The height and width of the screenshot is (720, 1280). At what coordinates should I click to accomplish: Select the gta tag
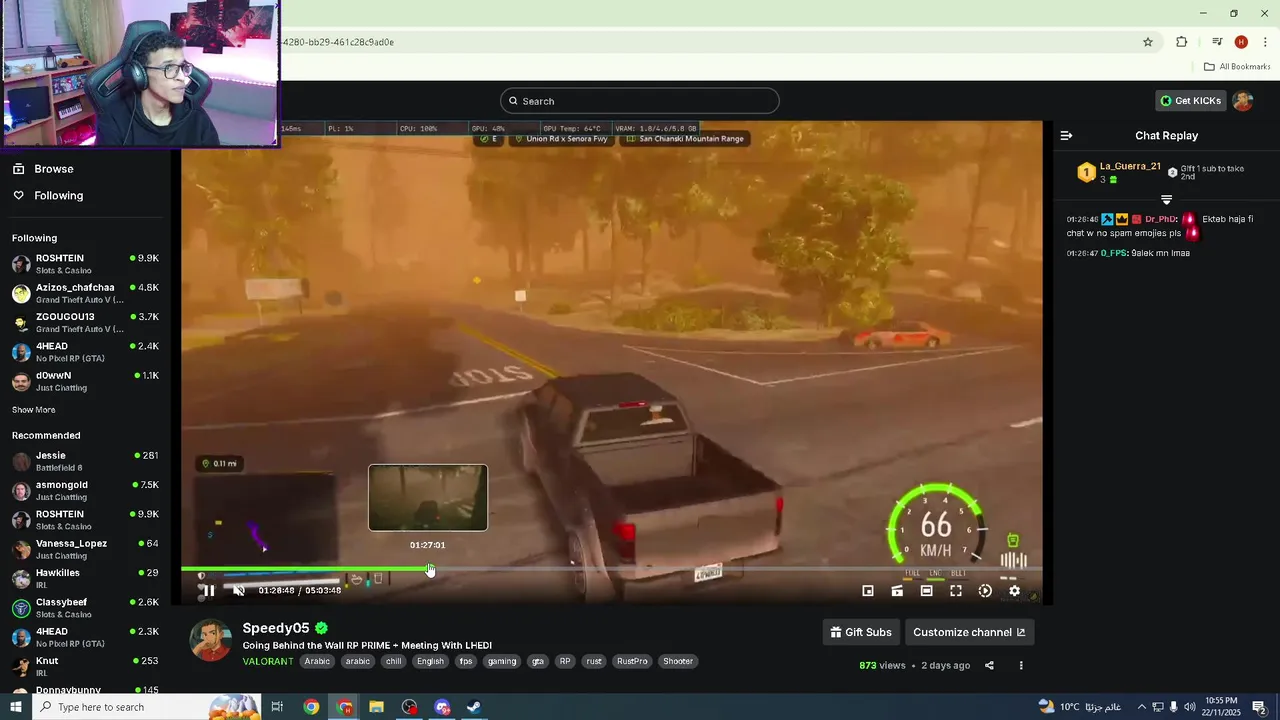[x=538, y=661]
